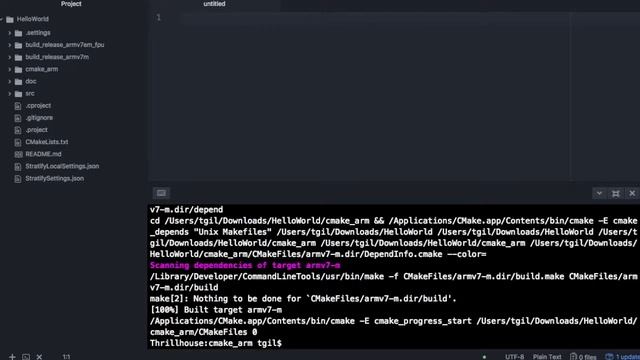Switch to the untitled editor tab

pyautogui.click(x=214, y=4)
